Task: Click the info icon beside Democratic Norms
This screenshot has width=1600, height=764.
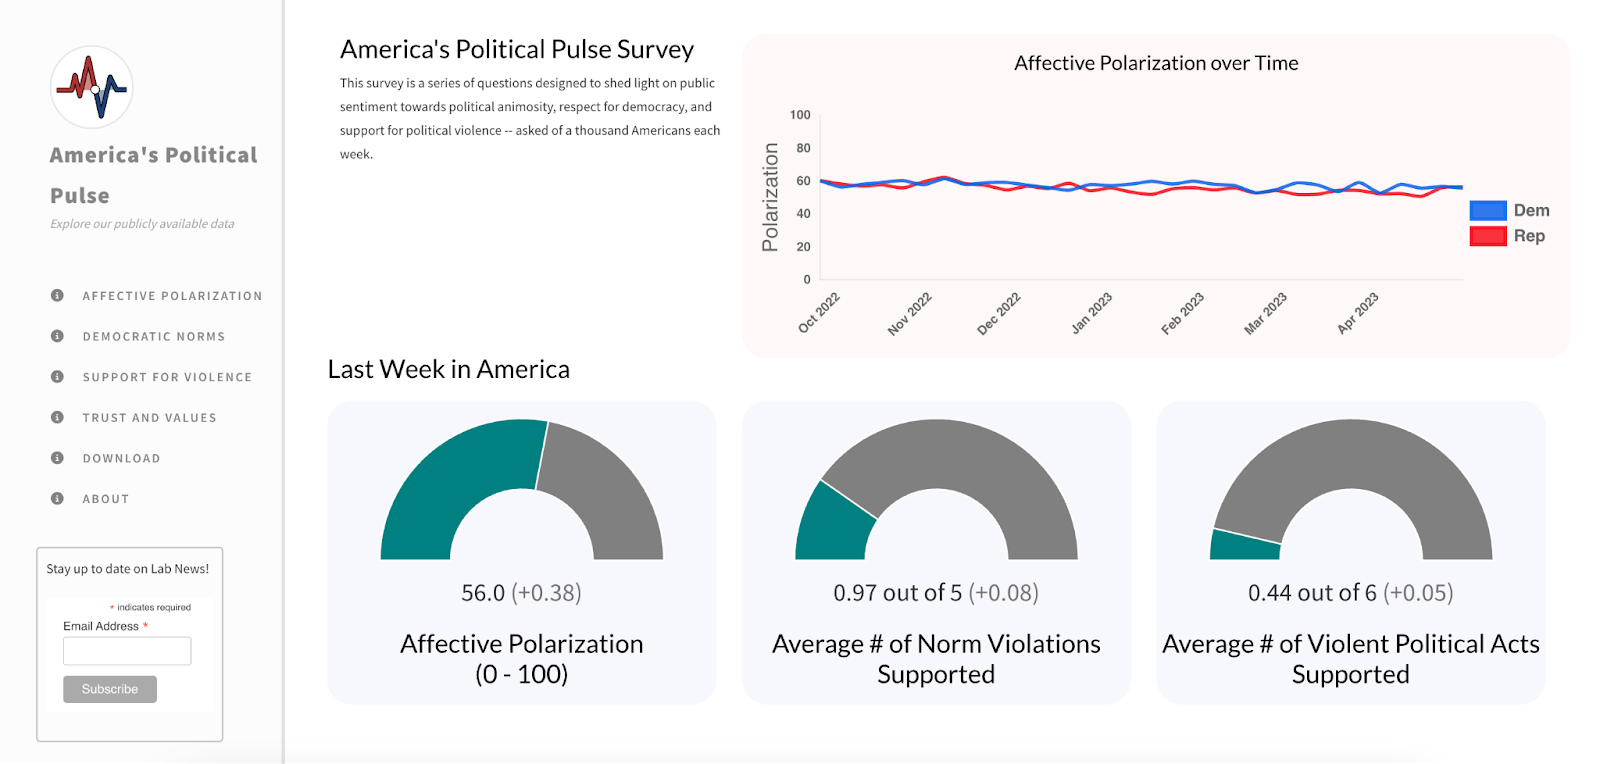Action: (57, 336)
